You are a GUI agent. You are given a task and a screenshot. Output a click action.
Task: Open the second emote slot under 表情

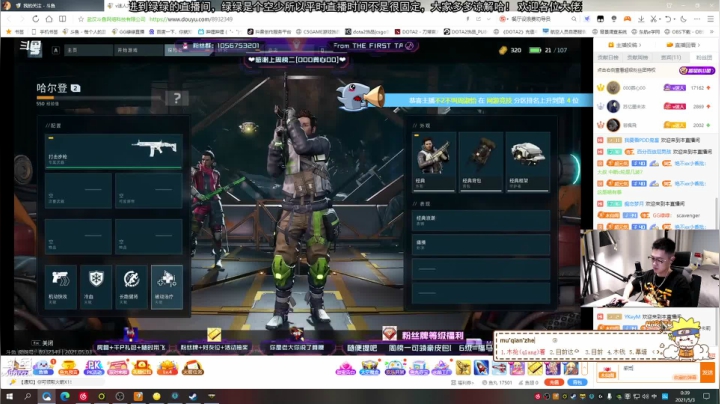[481, 245]
